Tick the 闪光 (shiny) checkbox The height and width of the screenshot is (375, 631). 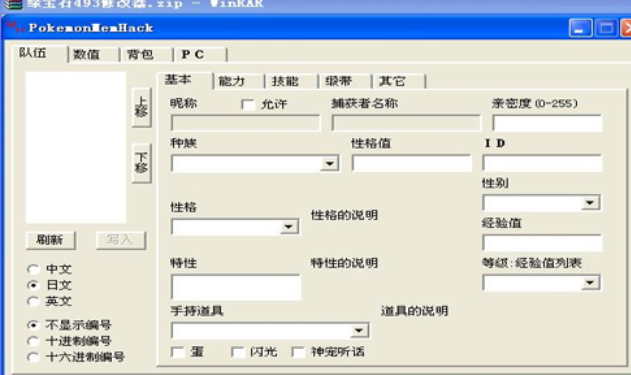[x=238, y=352]
